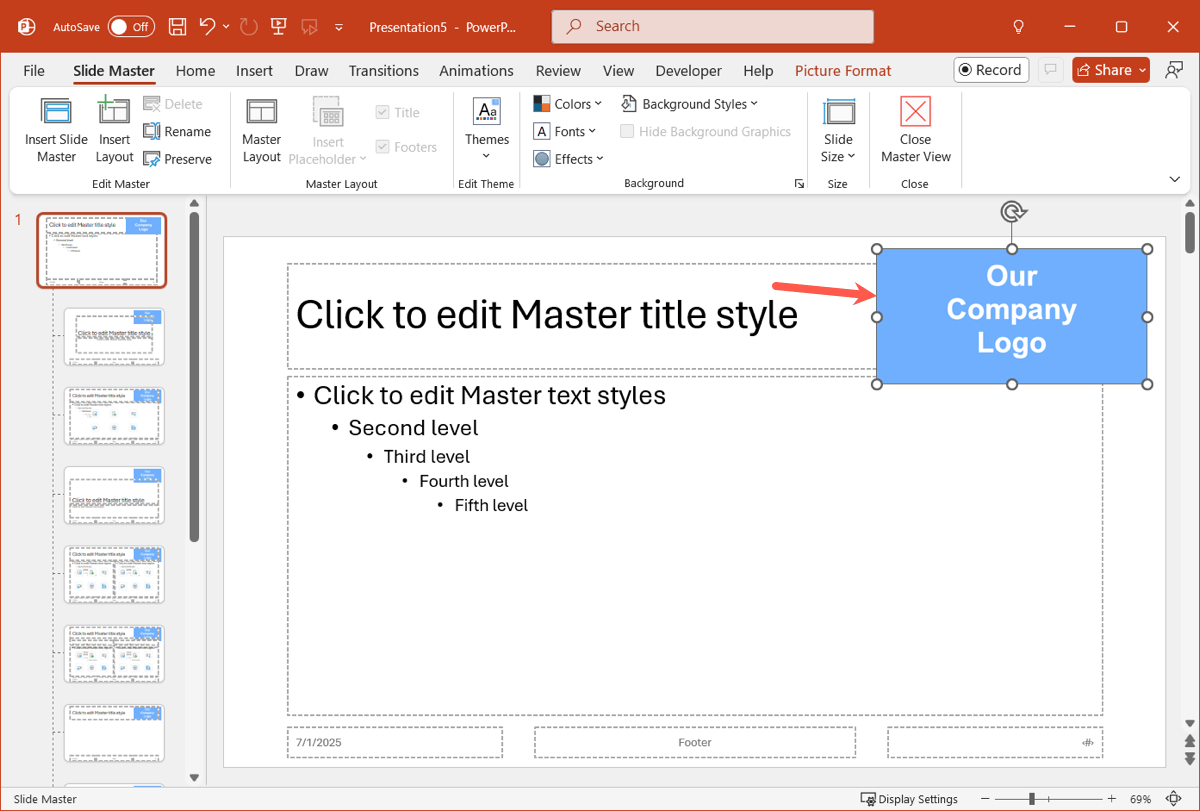
Task: Click the Save icon in title bar
Action: (177, 27)
